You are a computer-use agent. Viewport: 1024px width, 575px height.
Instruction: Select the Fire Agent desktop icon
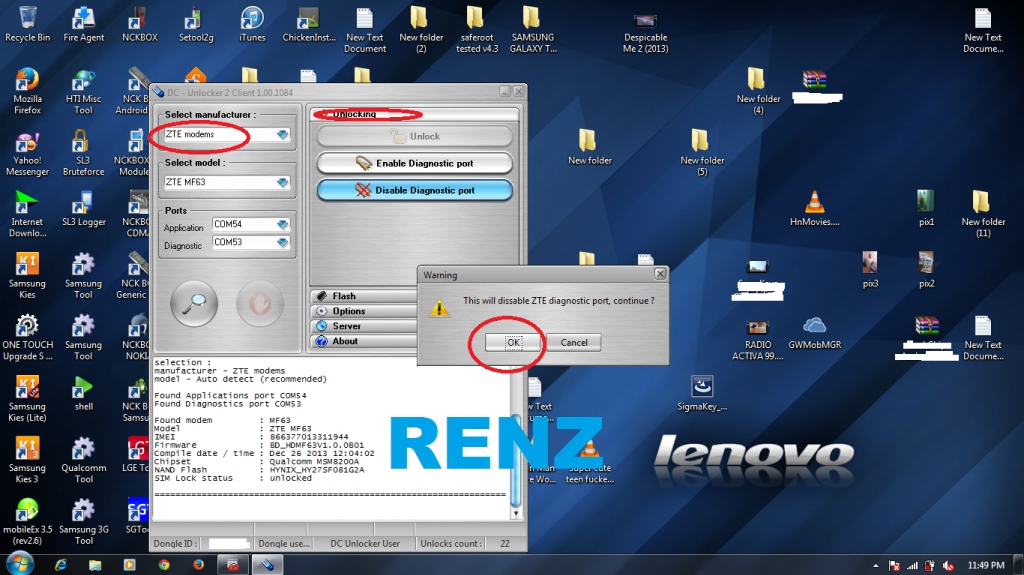tap(84, 24)
